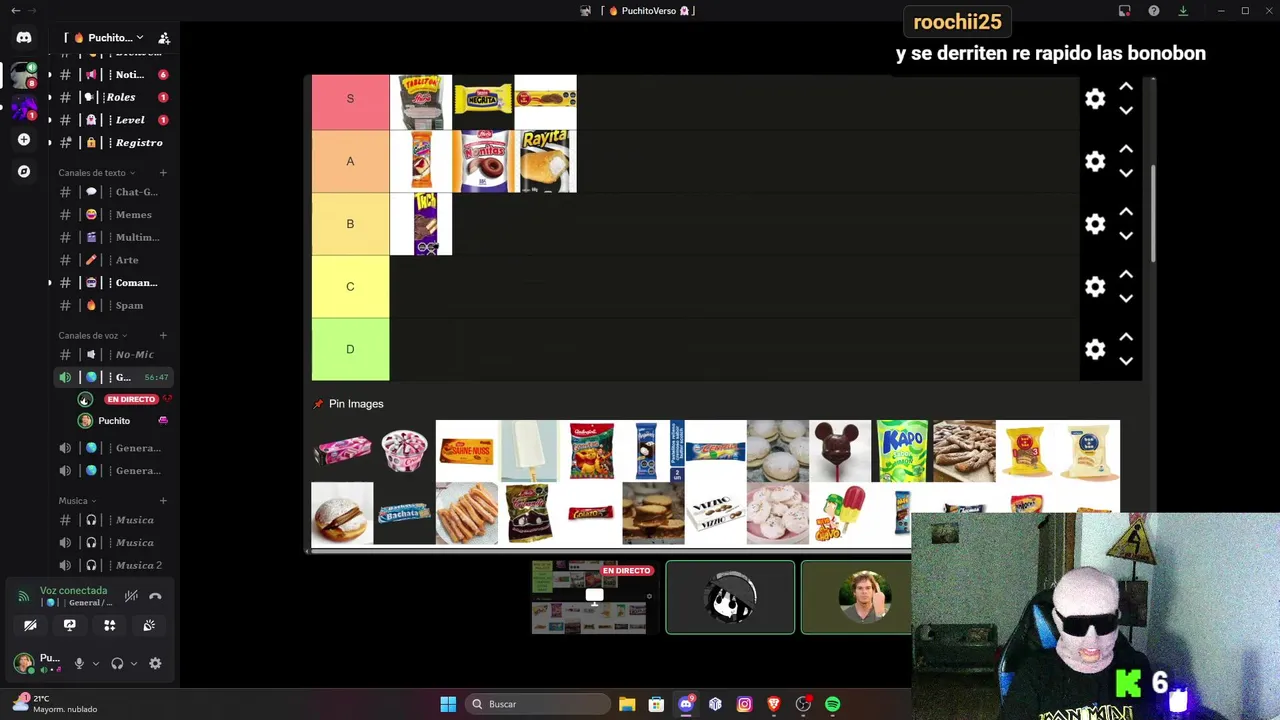The width and height of the screenshot is (1280, 720).
Task: Click invite people icon beside server name
Action: tap(164, 38)
